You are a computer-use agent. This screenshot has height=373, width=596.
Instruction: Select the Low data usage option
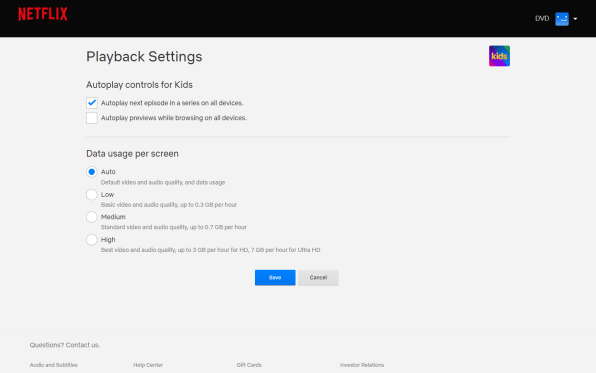coord(92,195)
